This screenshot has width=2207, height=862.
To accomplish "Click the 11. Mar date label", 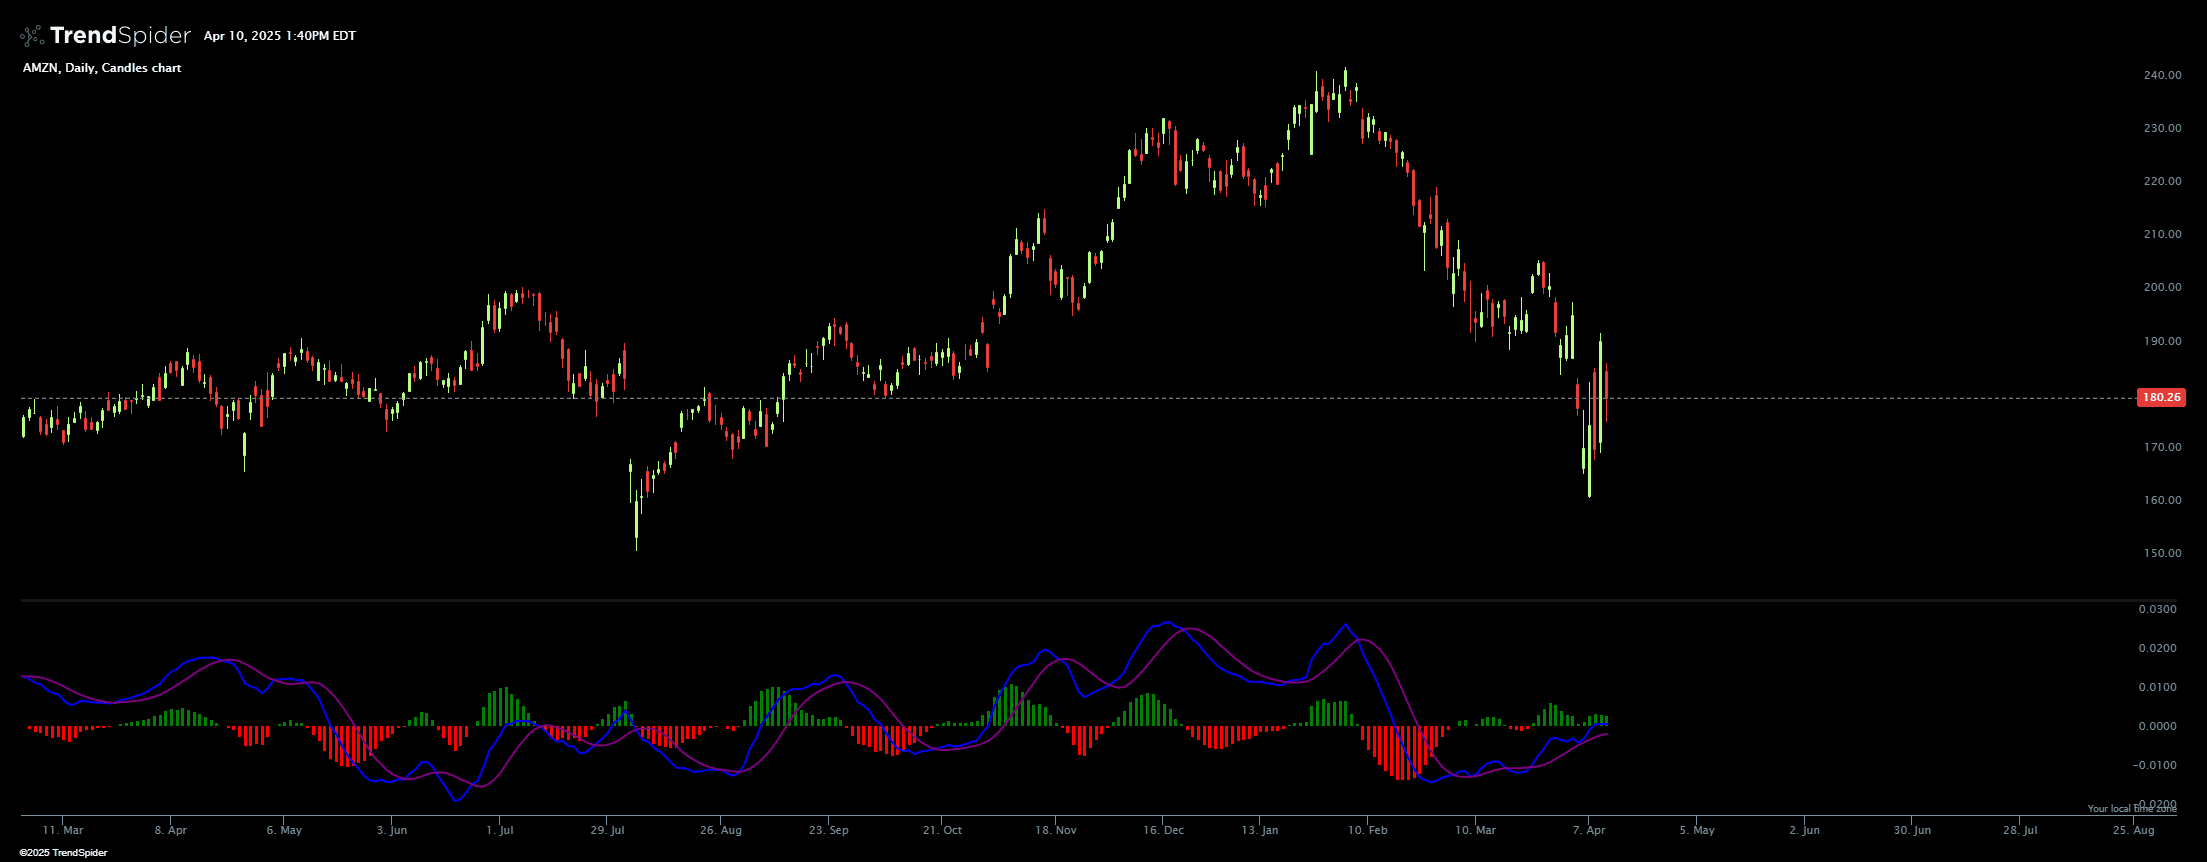I will pyautogui.click(x=63, y=830).
